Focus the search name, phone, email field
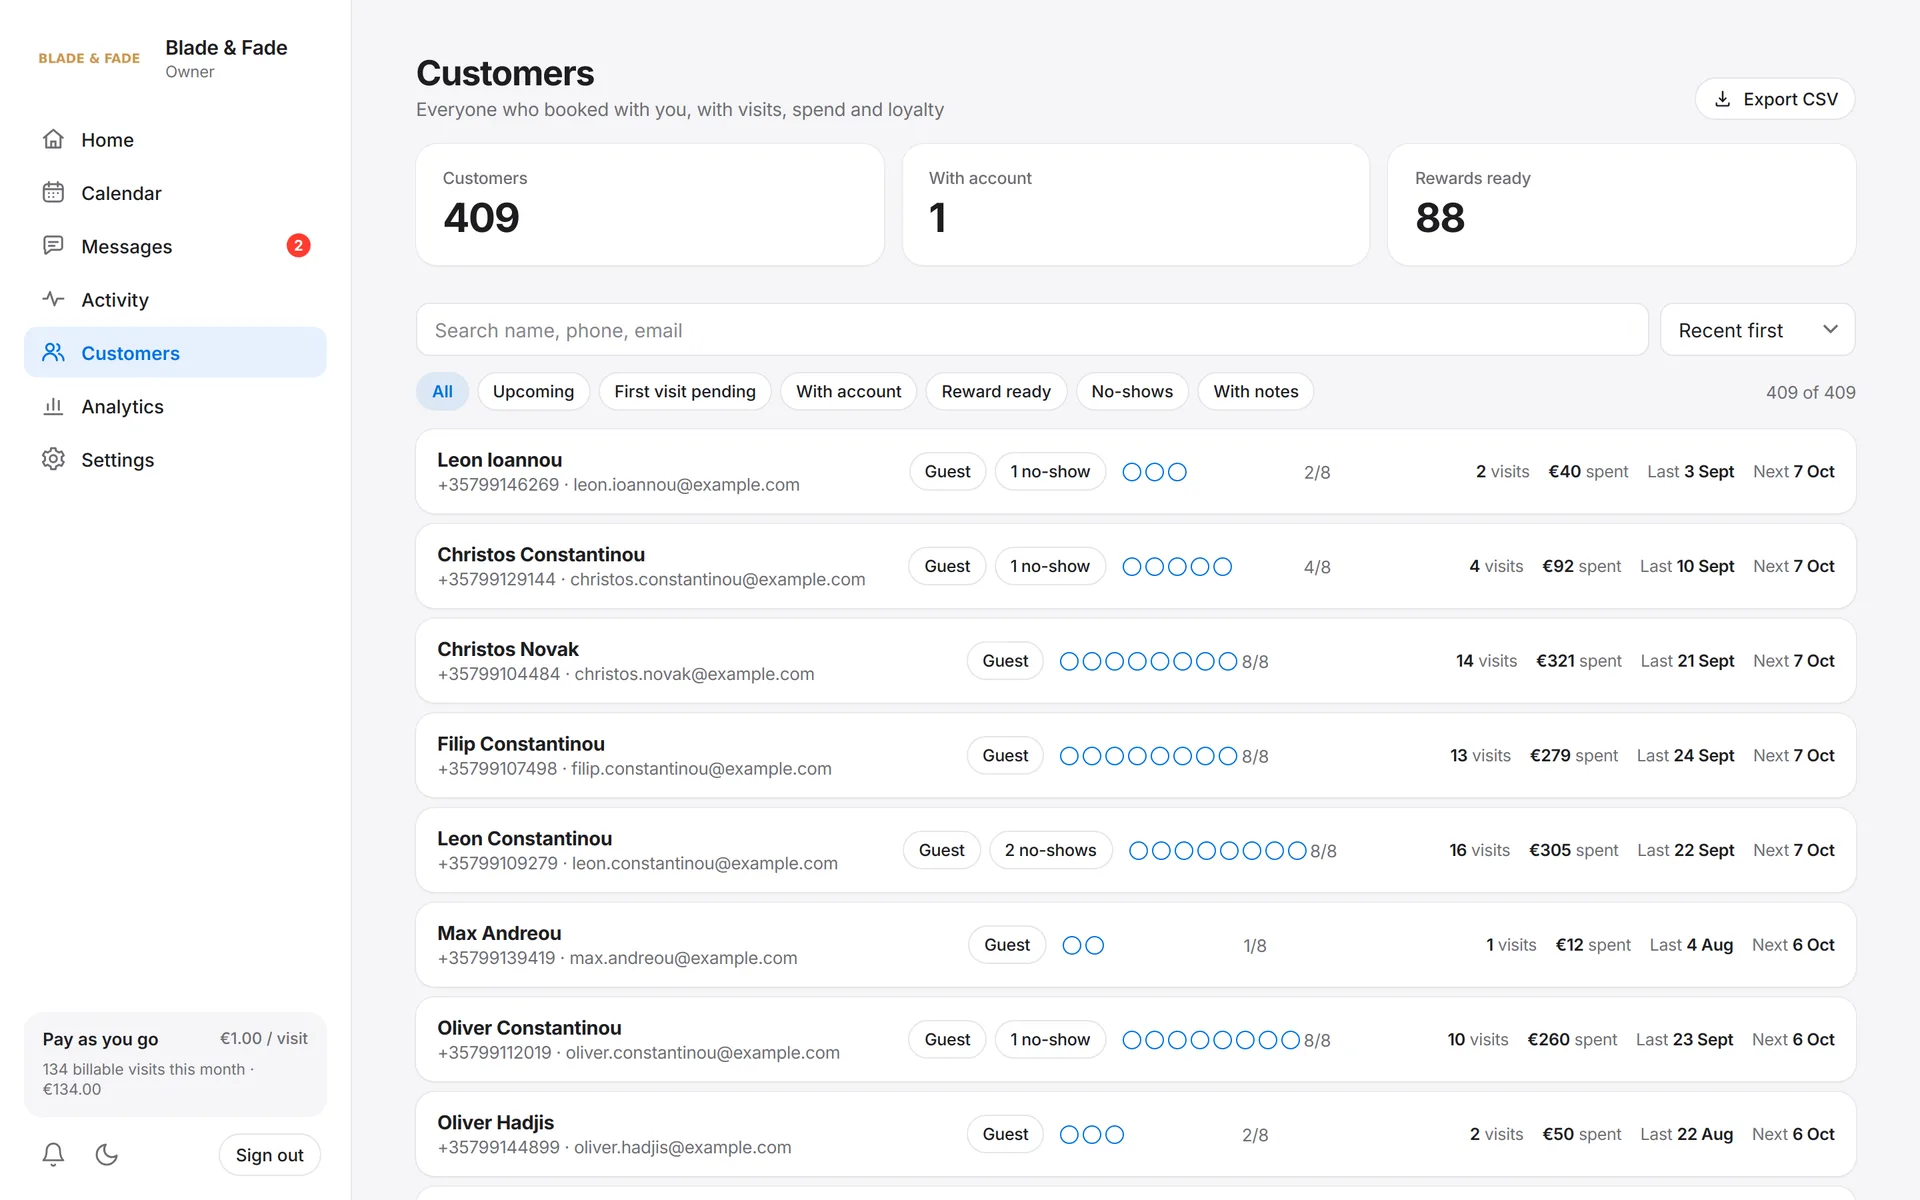This screenshot has height=1200, width=1920. 1031,330
